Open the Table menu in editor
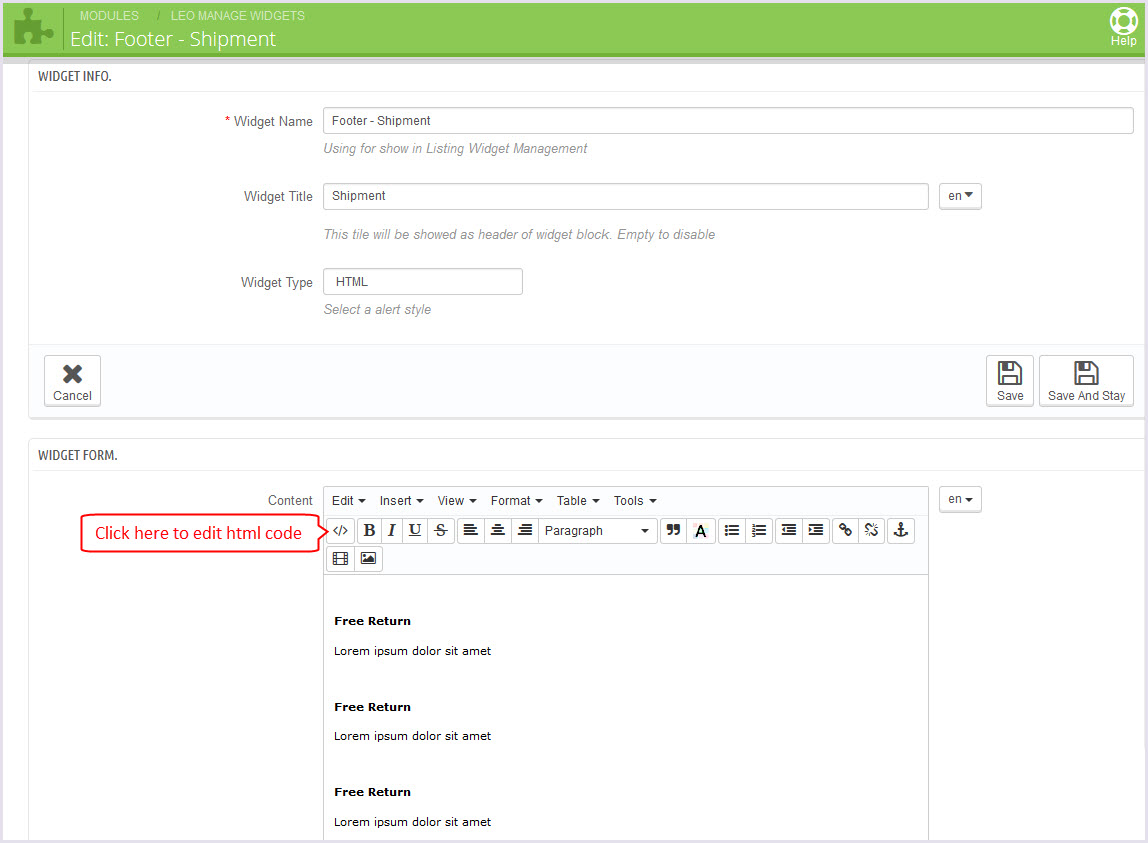The image size is (1148, 843). point(578,501)
